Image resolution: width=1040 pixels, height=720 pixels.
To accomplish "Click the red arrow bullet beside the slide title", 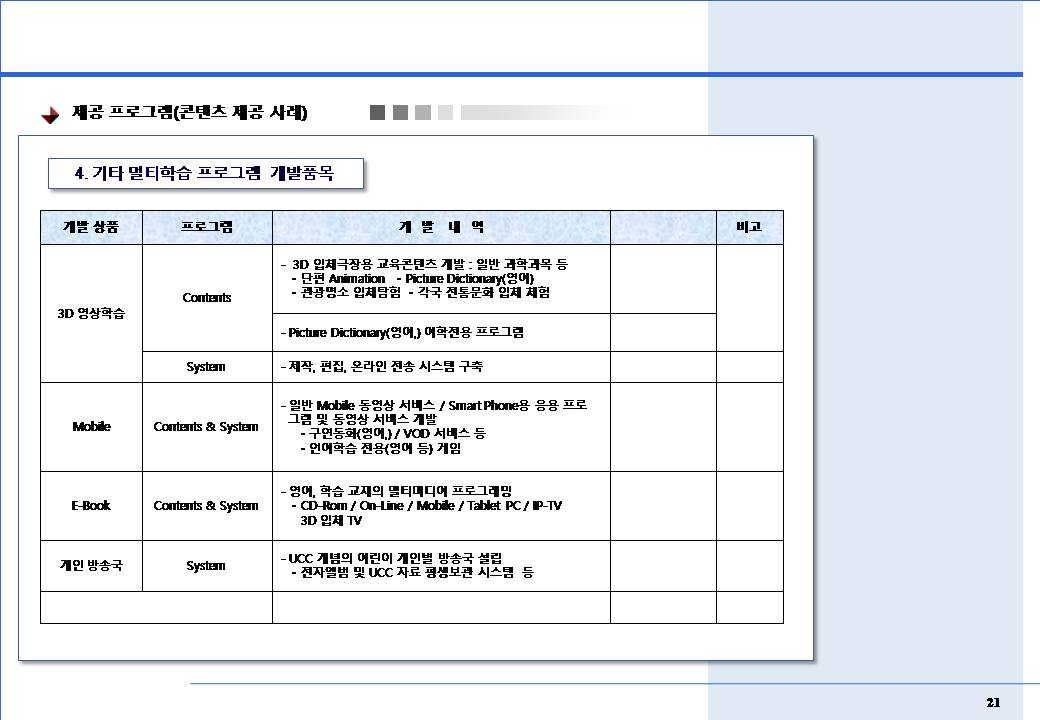I will (50, 115).
